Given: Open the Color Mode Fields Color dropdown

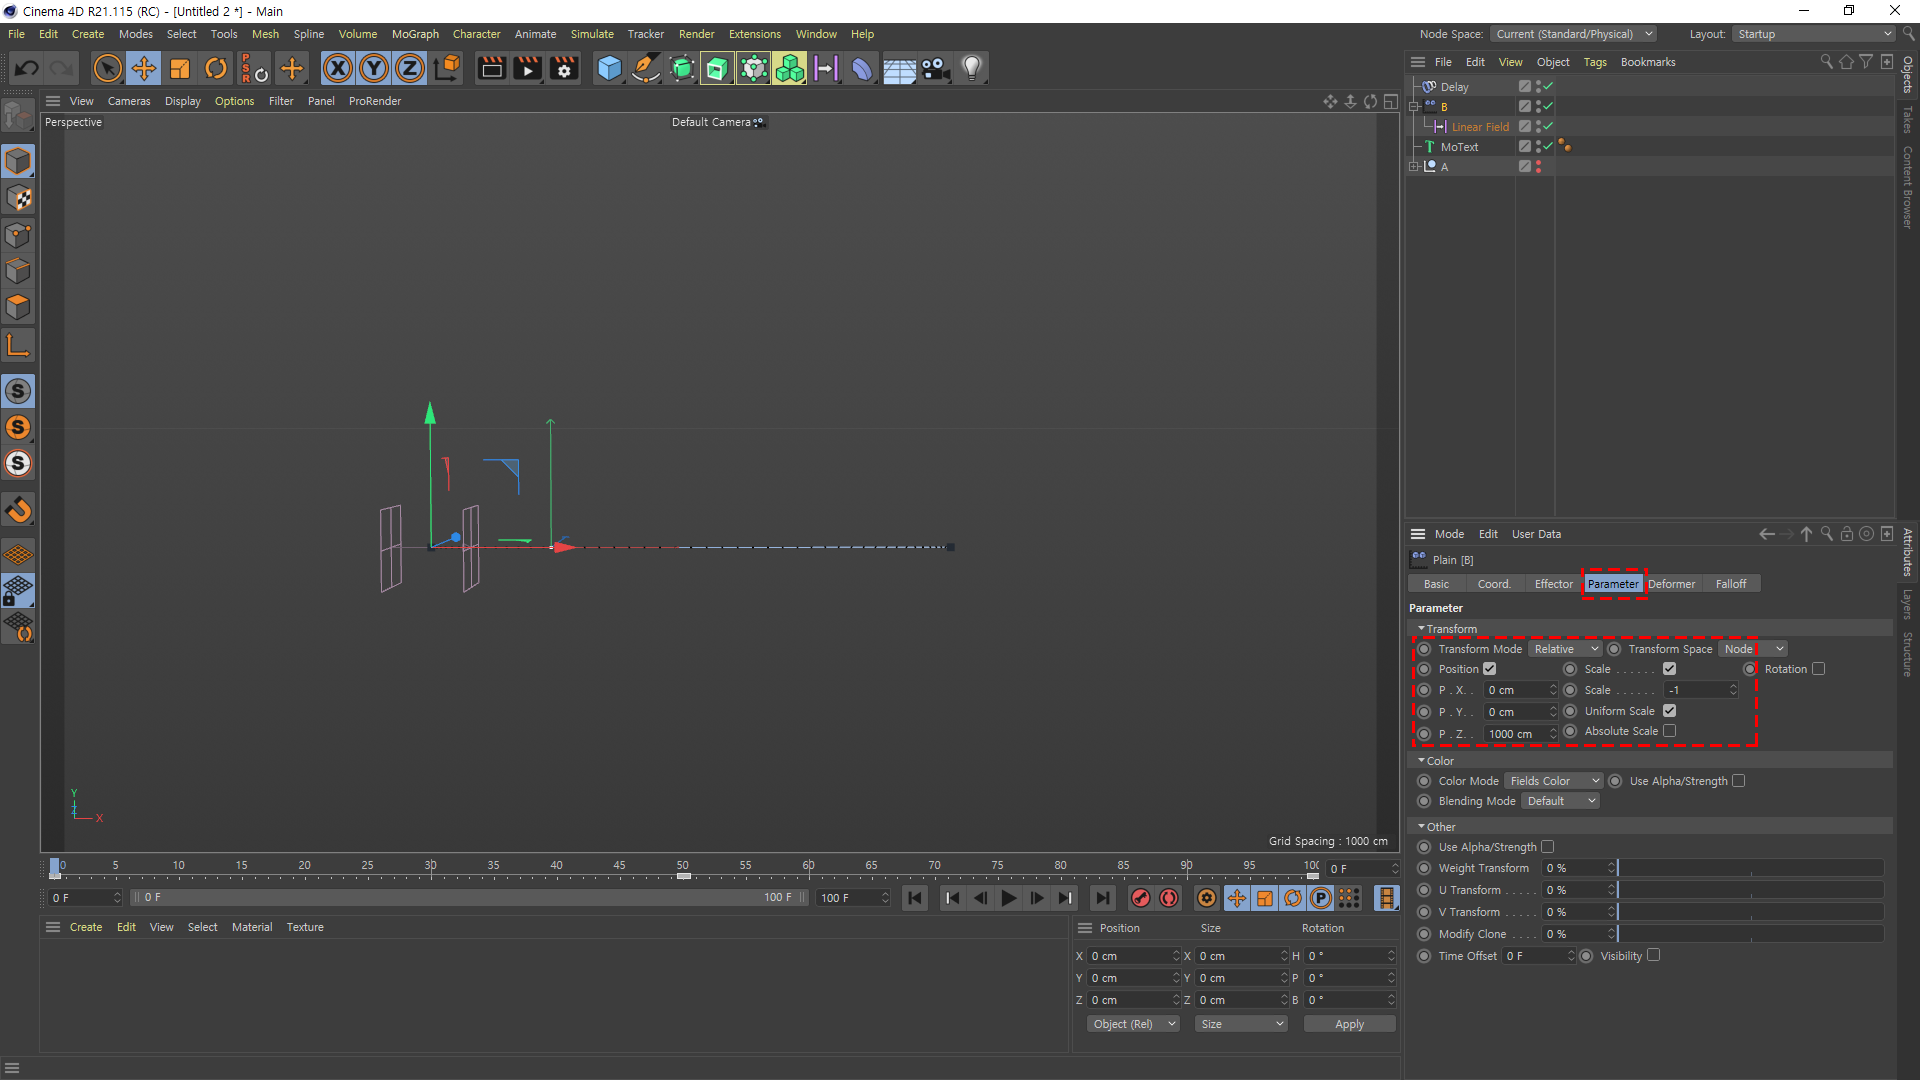Looking at the screenshot, I should tap(1553, 781).
